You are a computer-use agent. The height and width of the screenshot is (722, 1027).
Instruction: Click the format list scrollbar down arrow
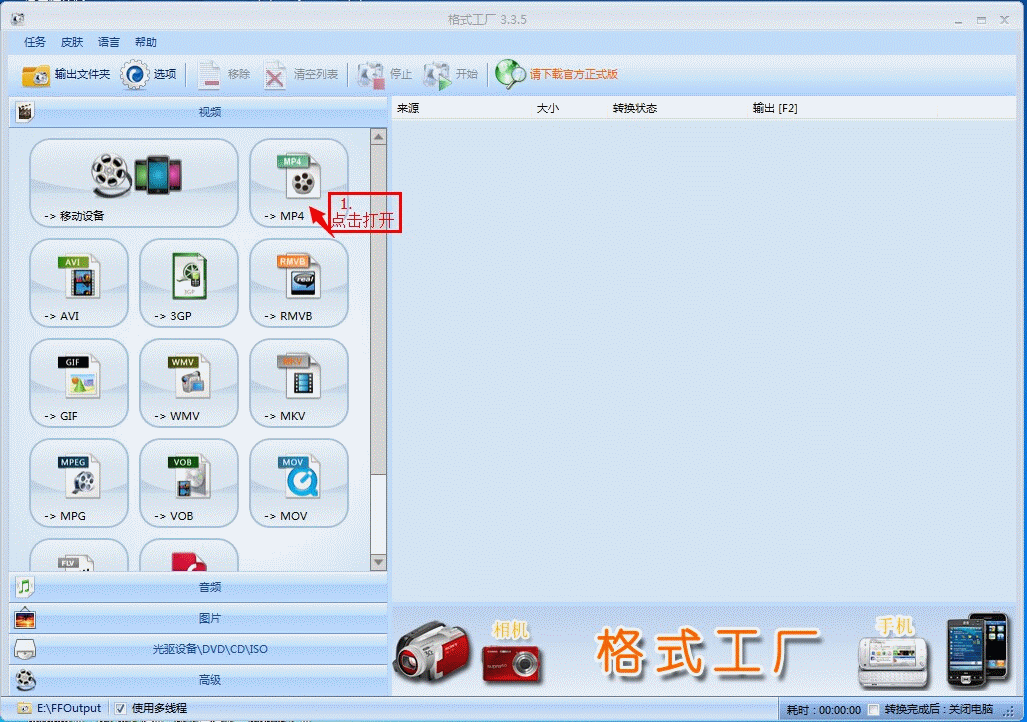pyautogui.click(x=379, y=562)
